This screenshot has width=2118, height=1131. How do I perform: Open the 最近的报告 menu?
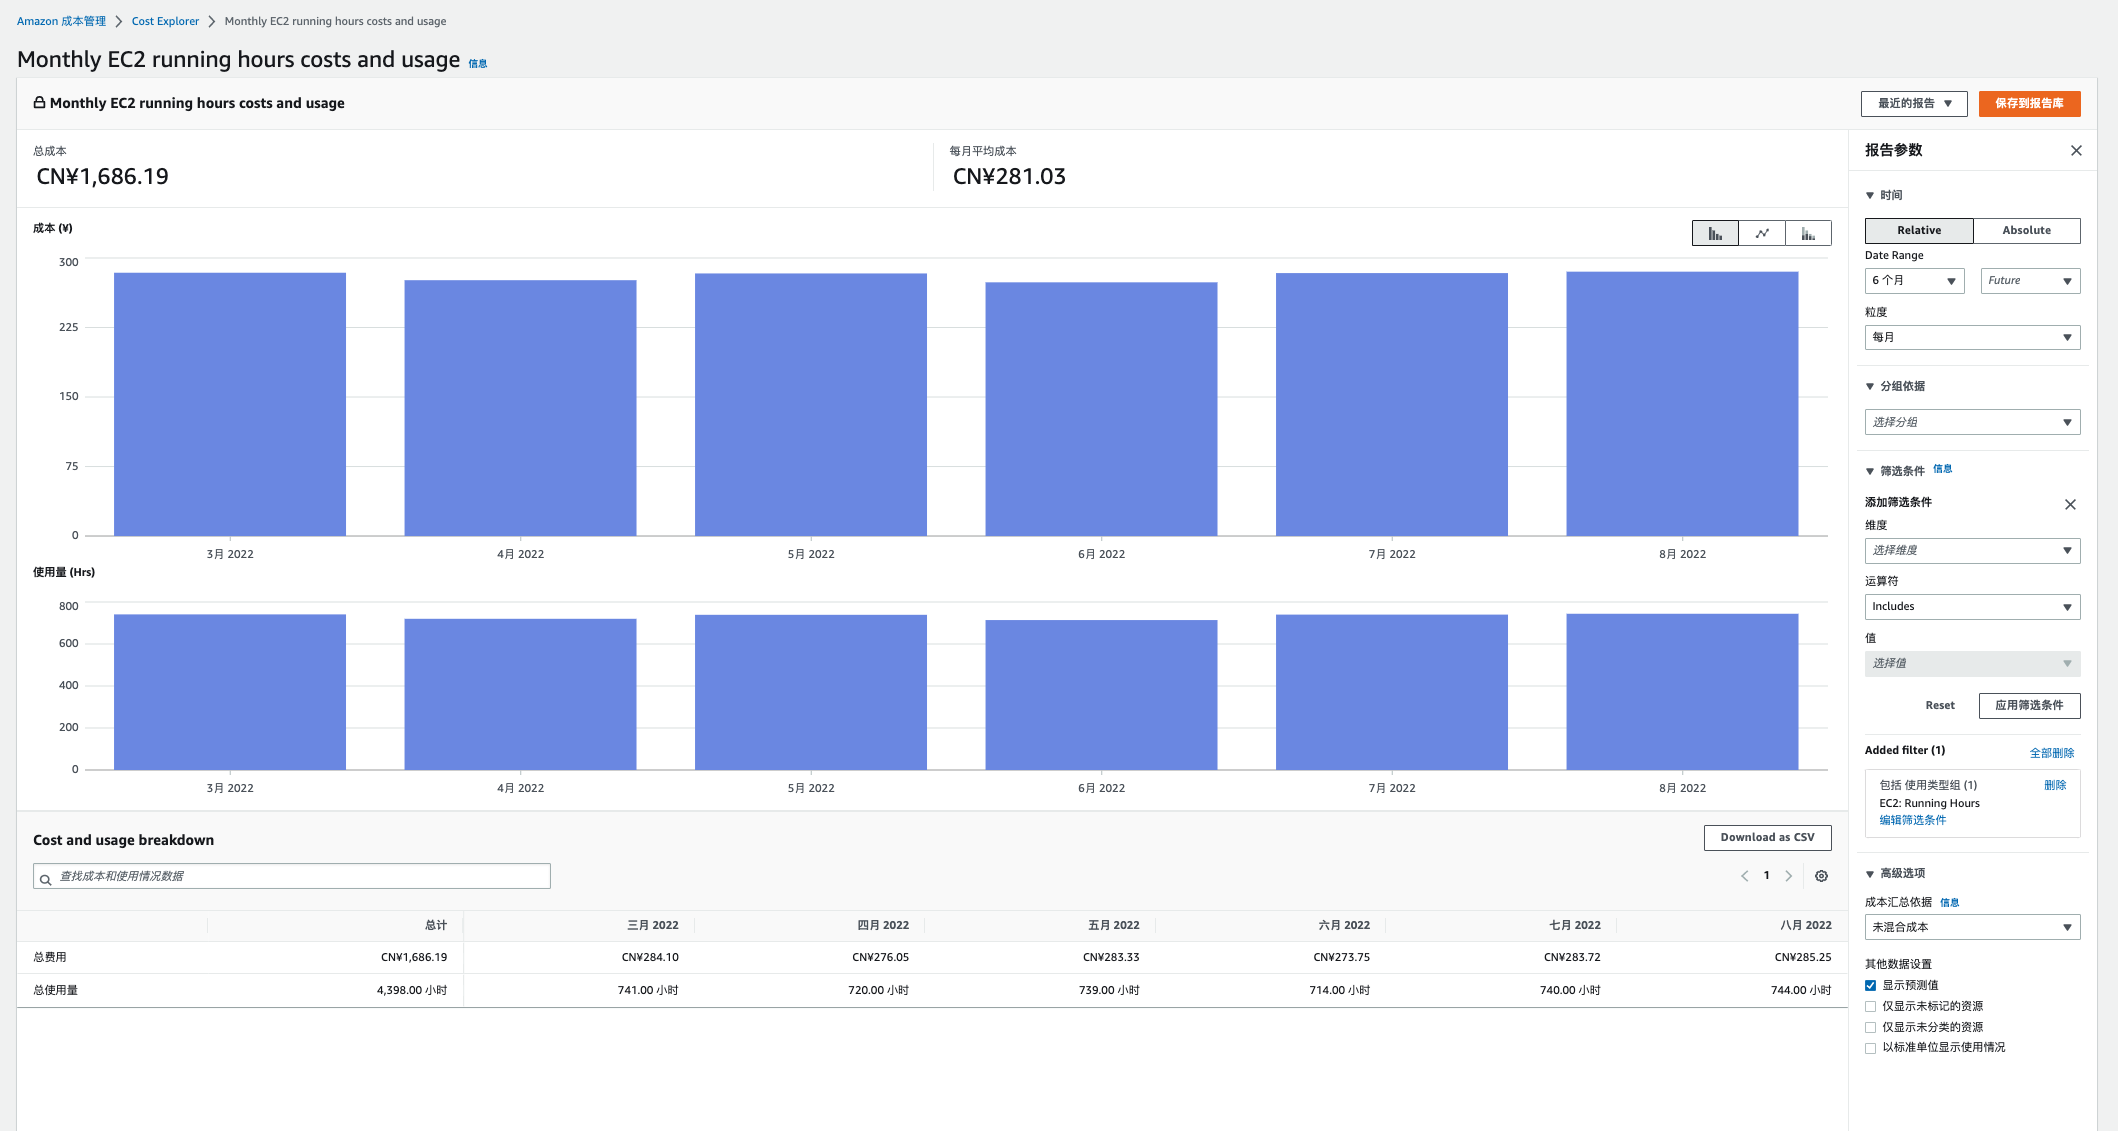coord(1912,103)
